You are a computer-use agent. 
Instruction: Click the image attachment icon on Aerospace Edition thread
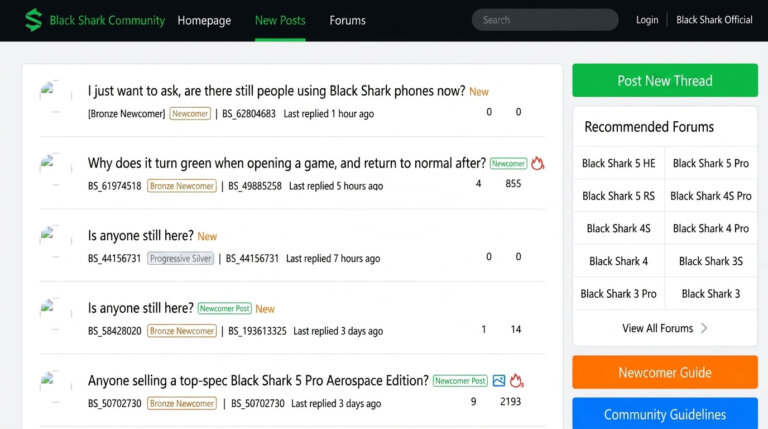pyautogui.click(x=499, y=381)
